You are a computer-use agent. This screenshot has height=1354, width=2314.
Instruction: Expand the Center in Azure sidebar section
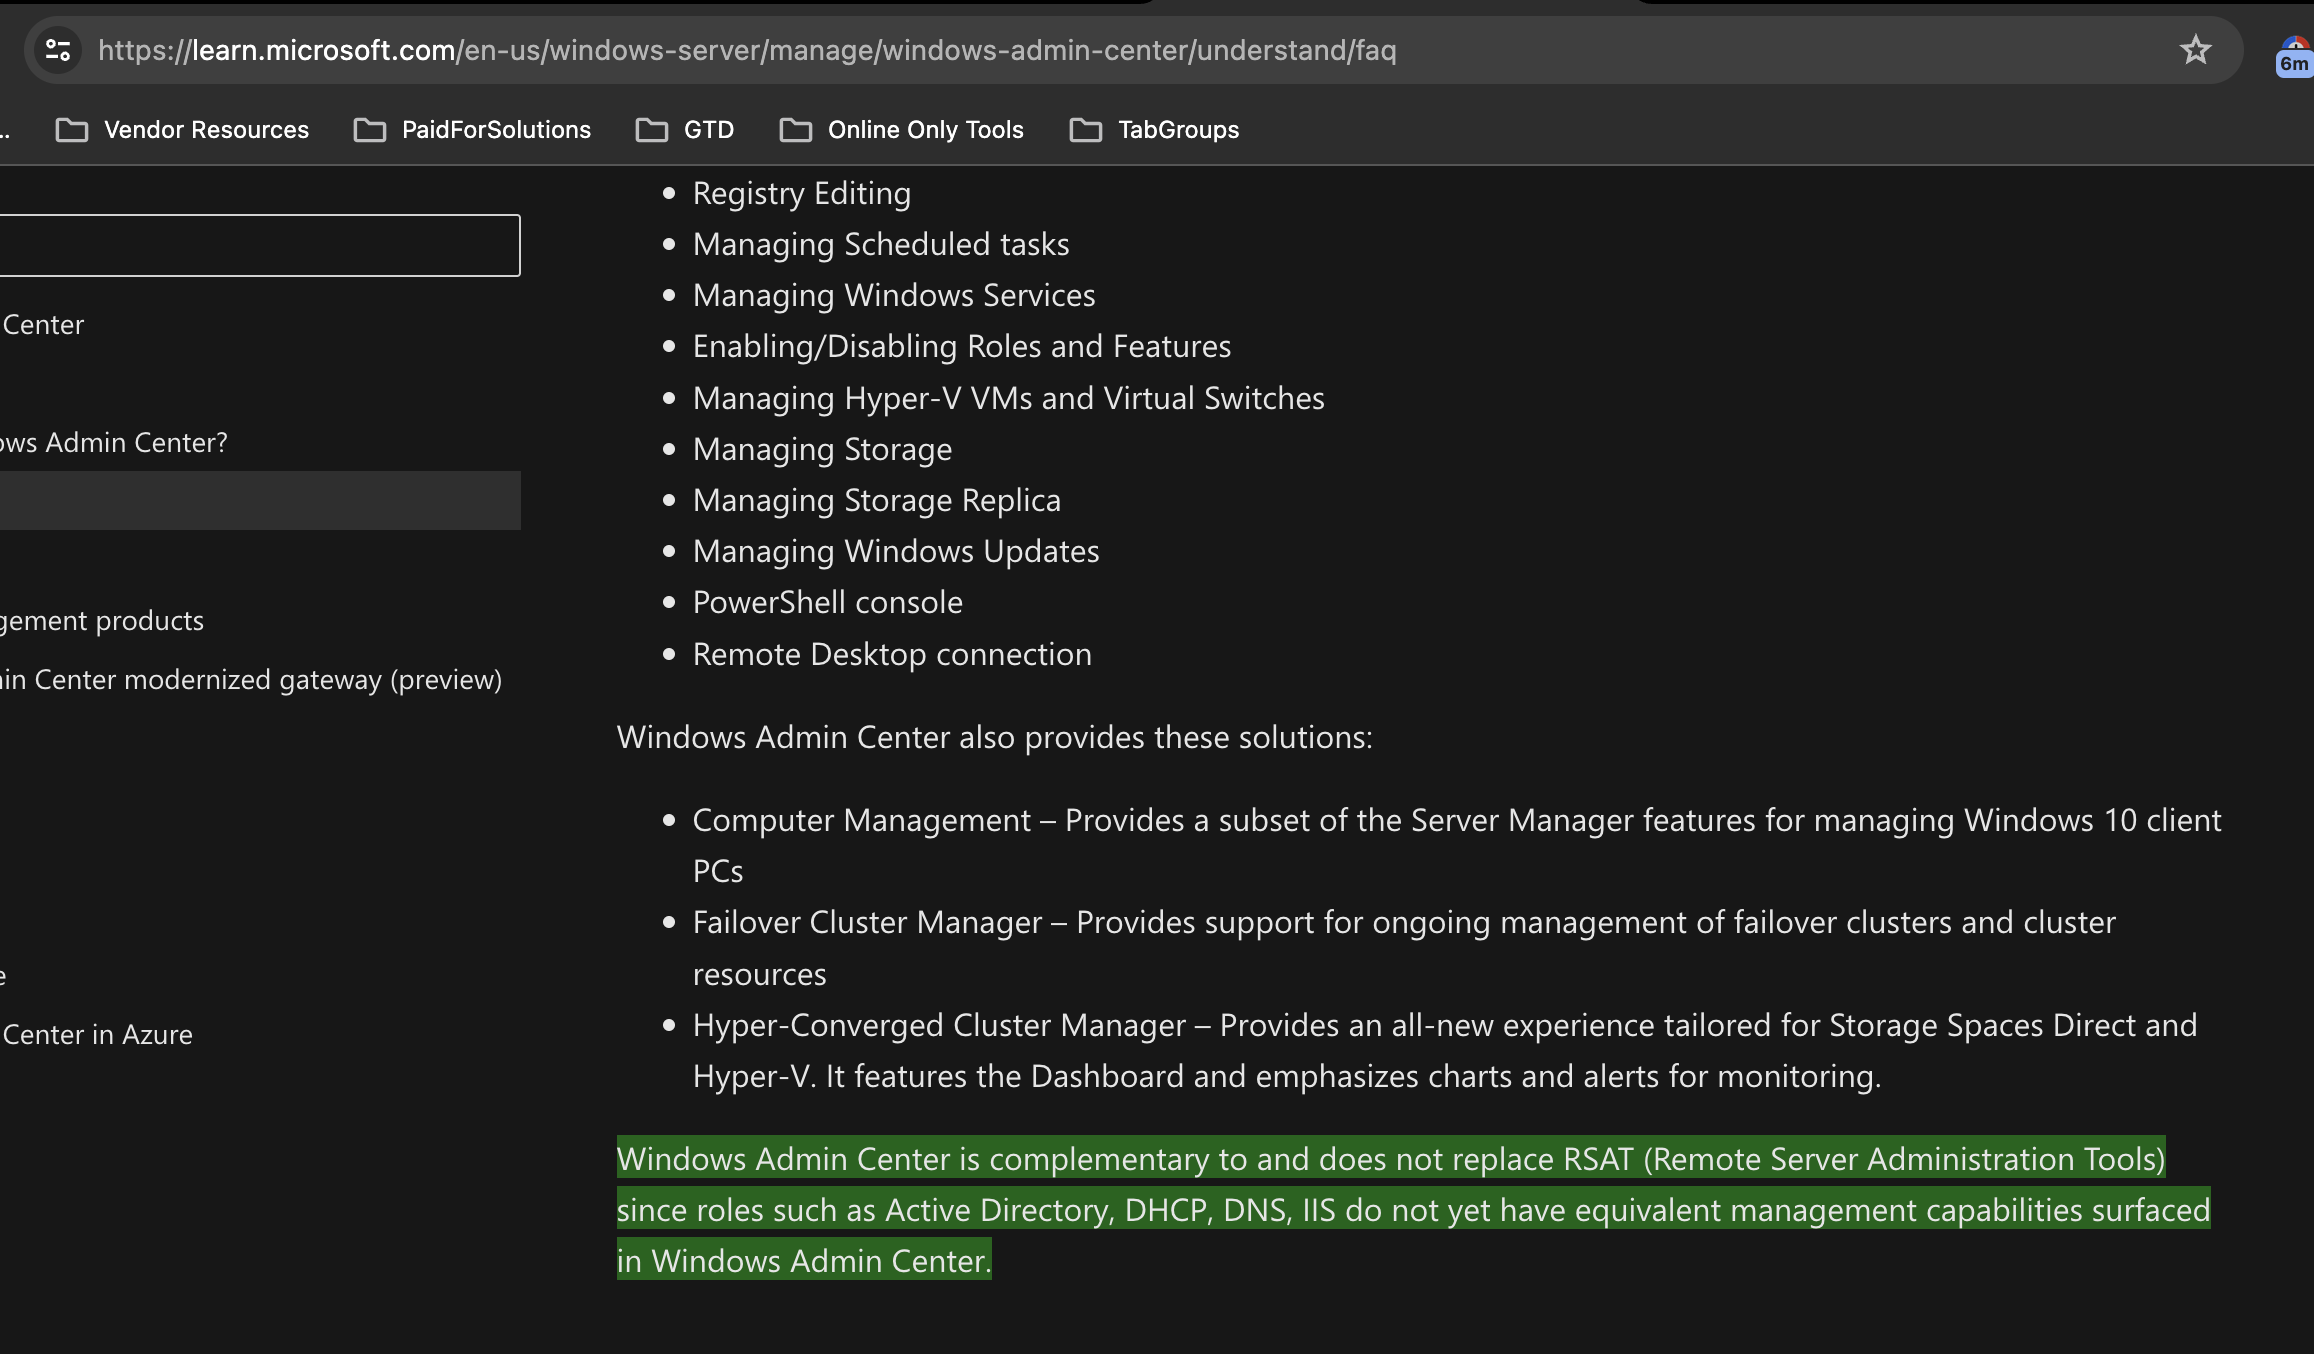(x=97, y=1033)
